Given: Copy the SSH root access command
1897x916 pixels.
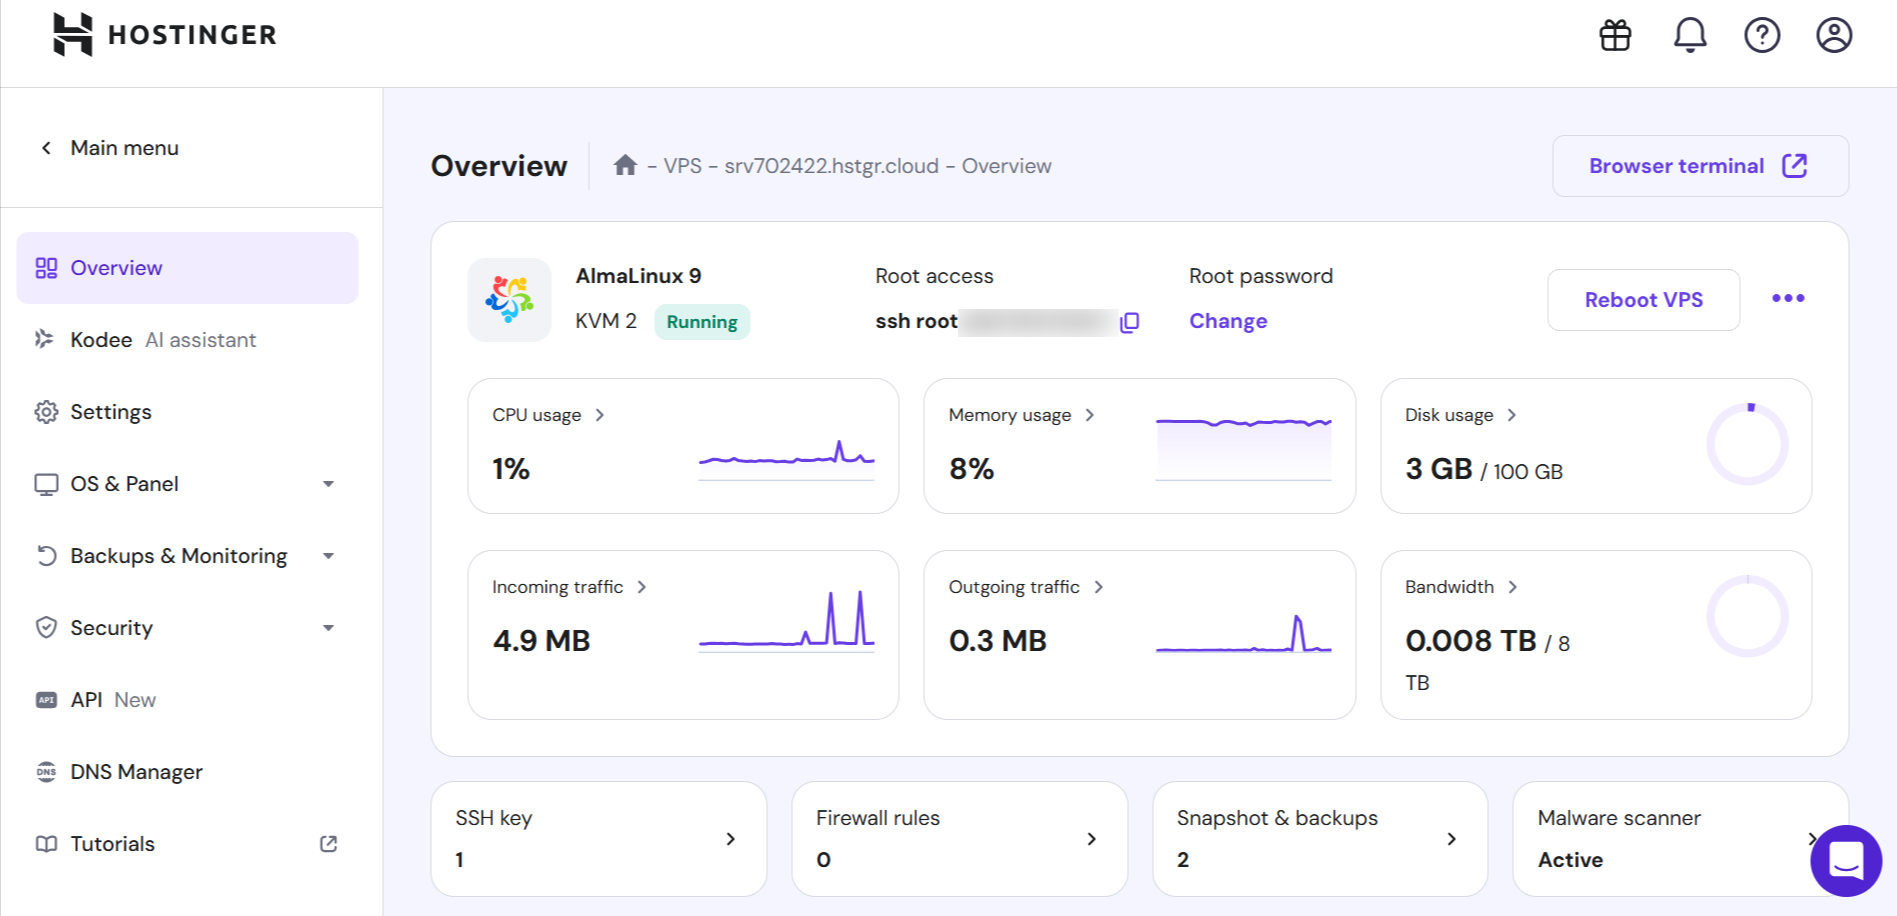Looking at the screenshot, I should point(1129,322).
